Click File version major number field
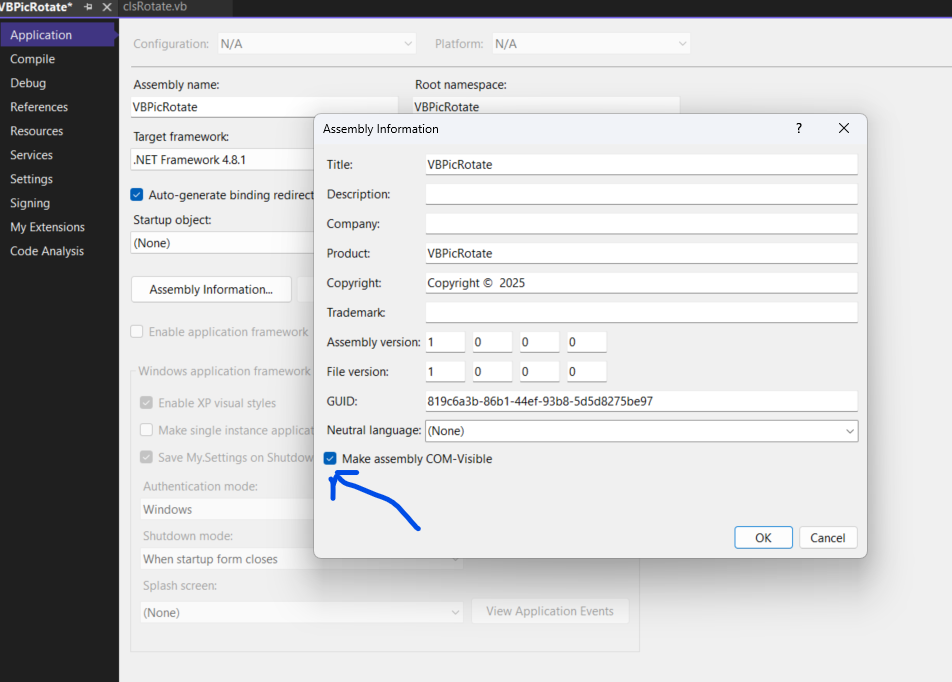Viewport: 952px width, 682px height. [445, 372]
